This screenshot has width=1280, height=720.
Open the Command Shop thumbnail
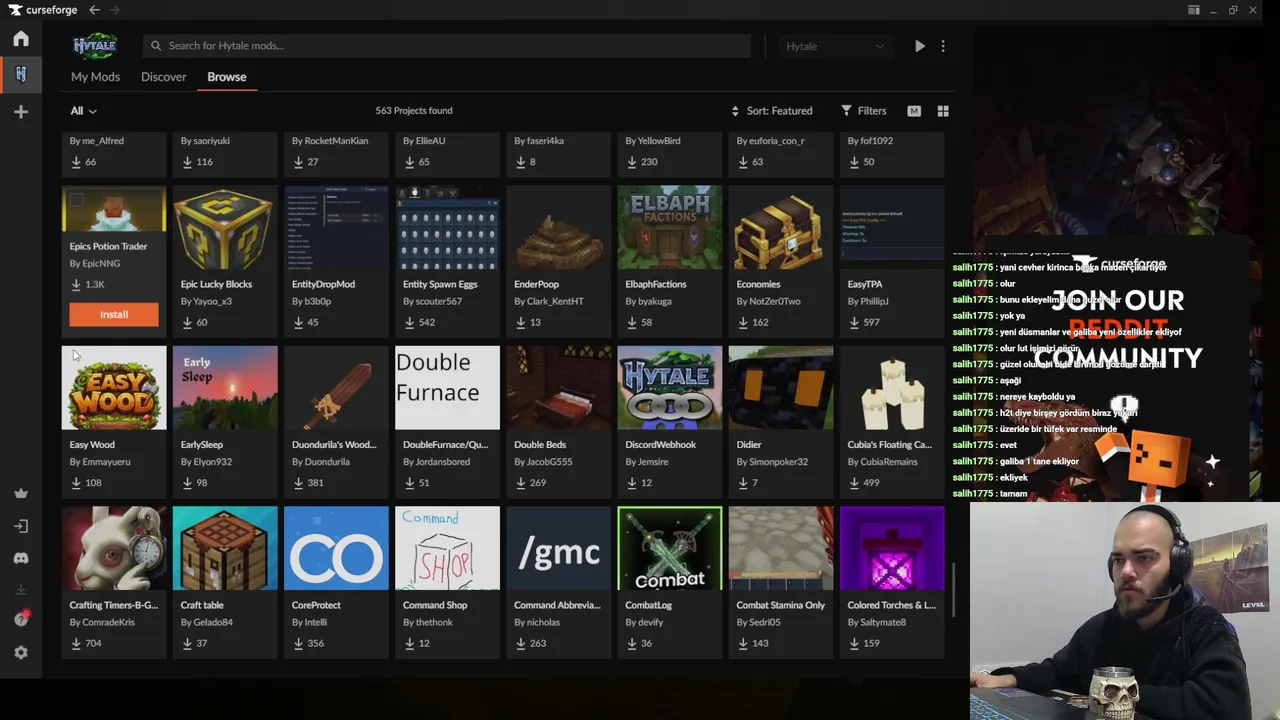(447, 548)
